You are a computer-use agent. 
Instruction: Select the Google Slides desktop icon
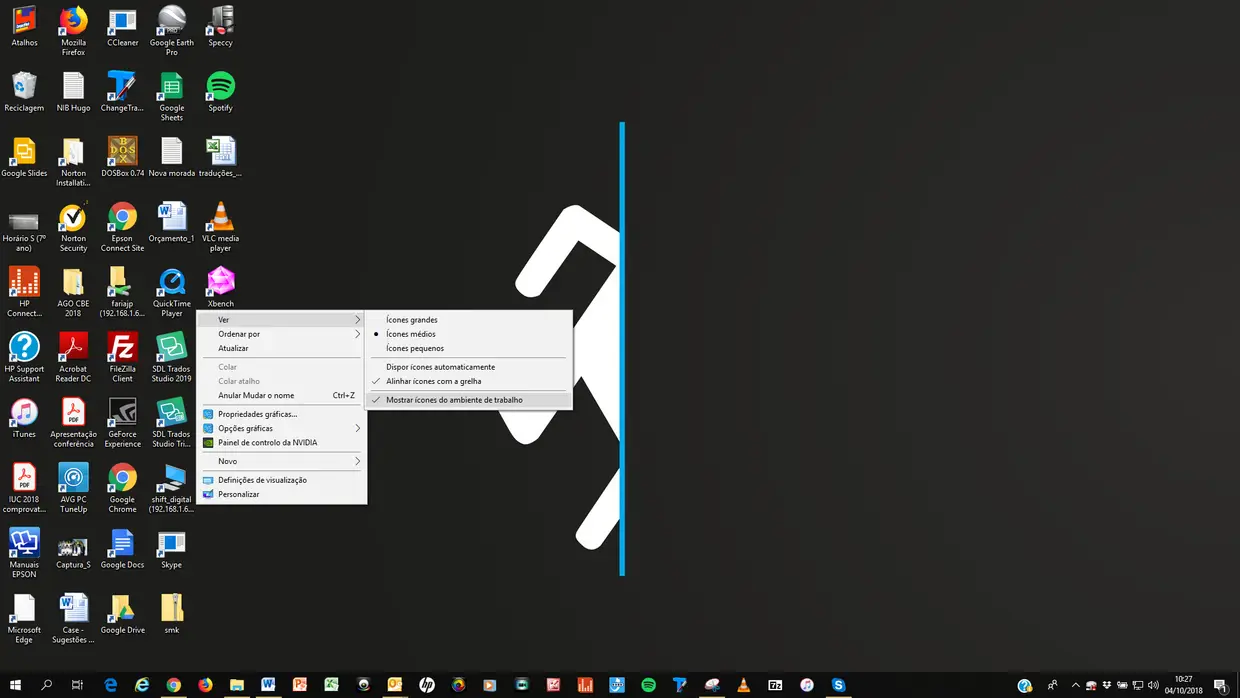point(24,157)
